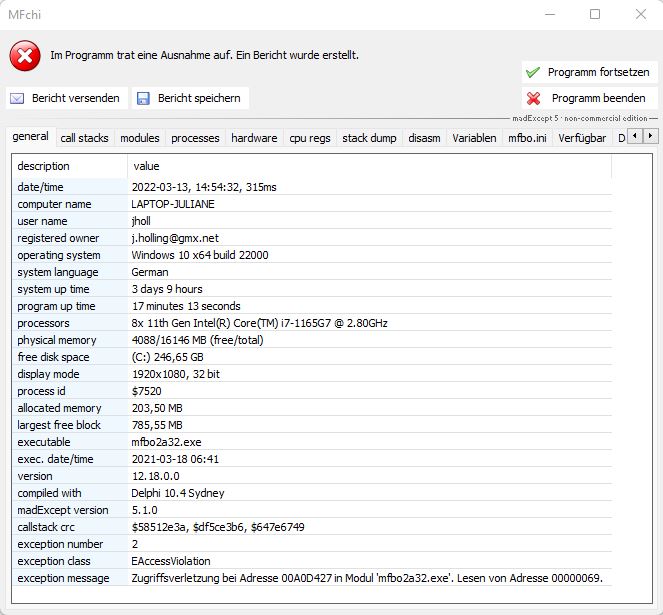
Task: Click the description column header
Action: point(44,166)
